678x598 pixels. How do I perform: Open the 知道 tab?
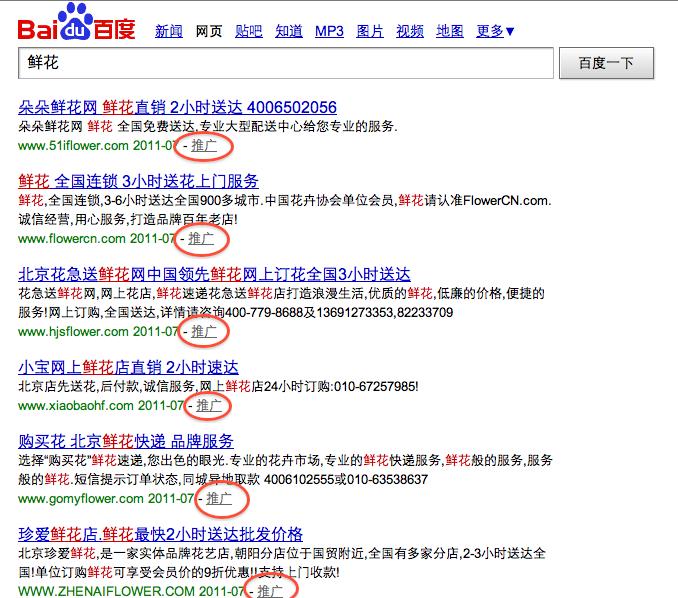coord(289,31)
